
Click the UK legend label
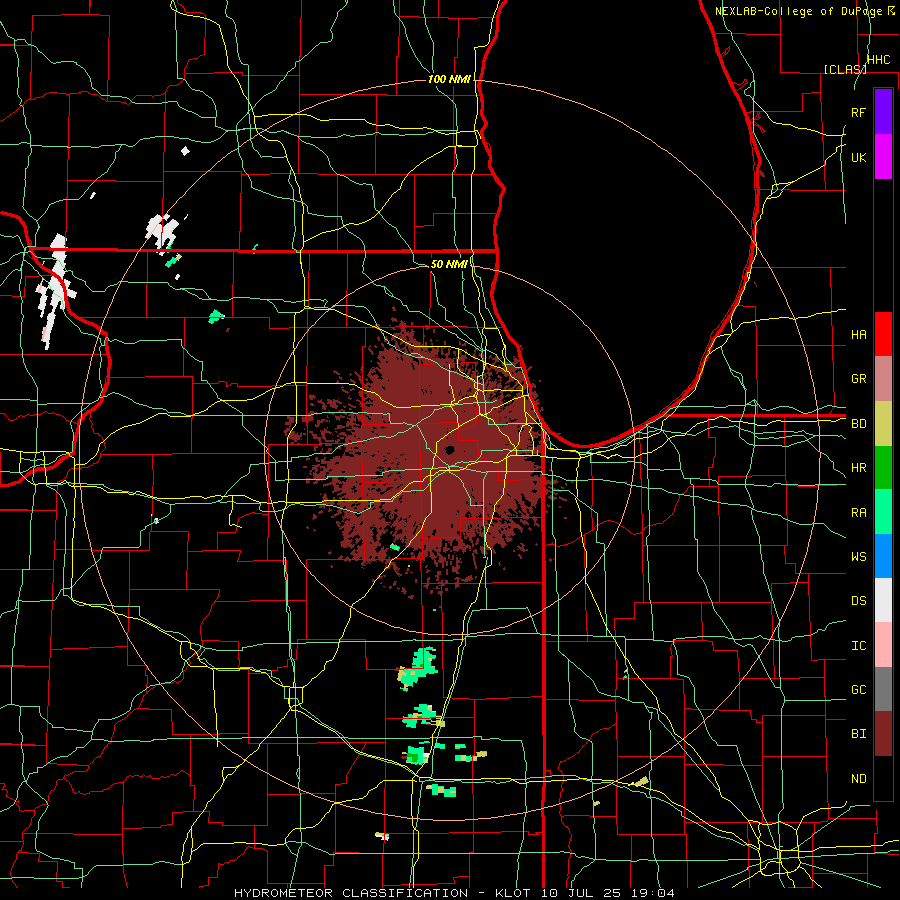tap(859, 157)
